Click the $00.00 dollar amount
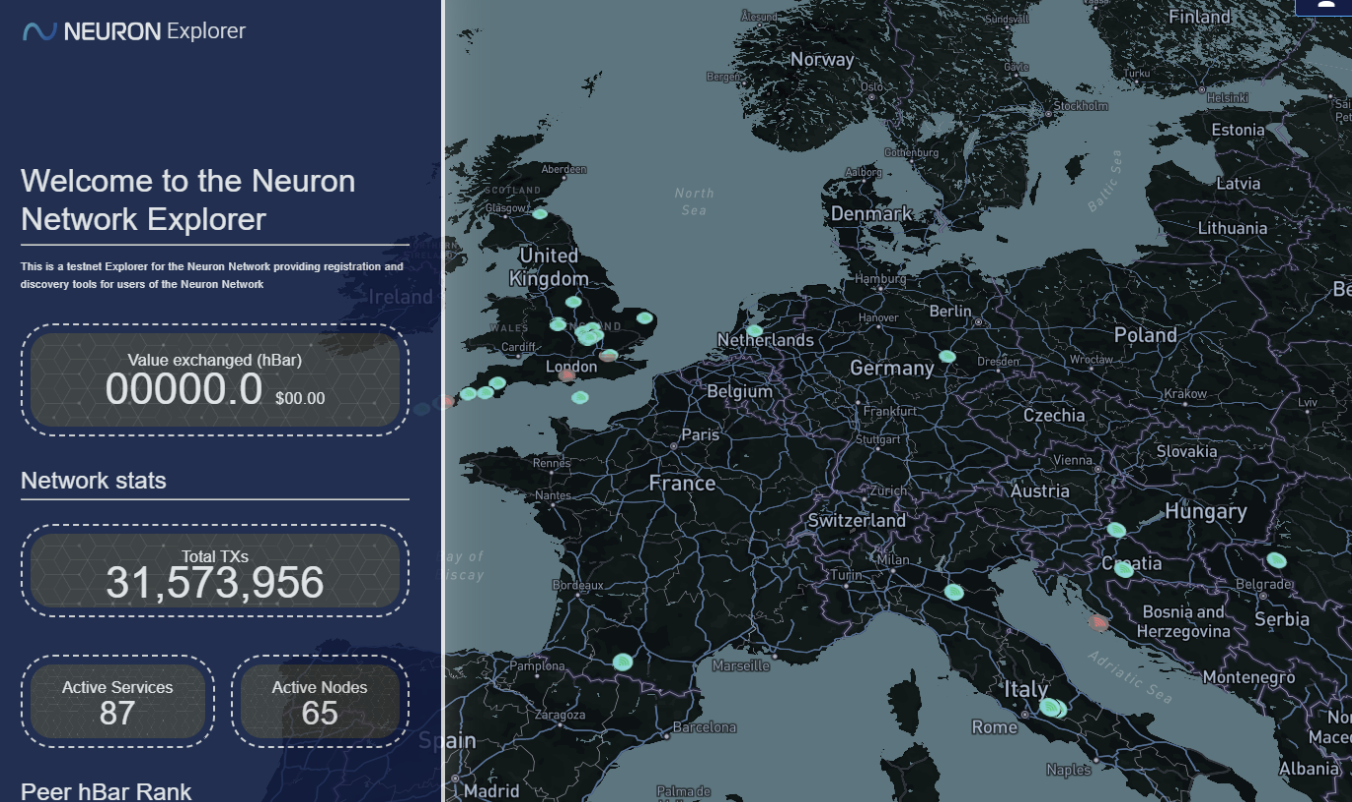This screenshot has width=1352, height=802. 300,398
